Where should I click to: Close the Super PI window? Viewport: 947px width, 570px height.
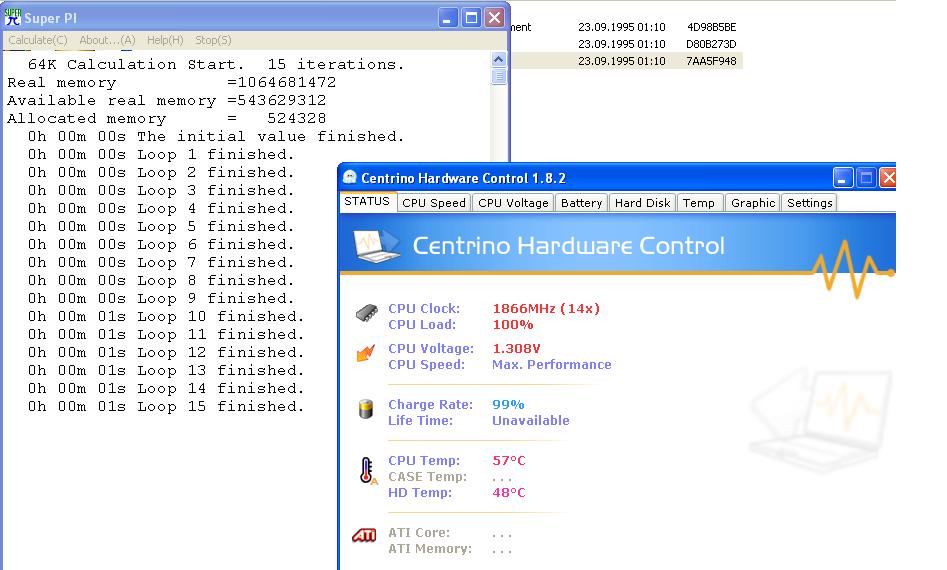coord(495,18)
